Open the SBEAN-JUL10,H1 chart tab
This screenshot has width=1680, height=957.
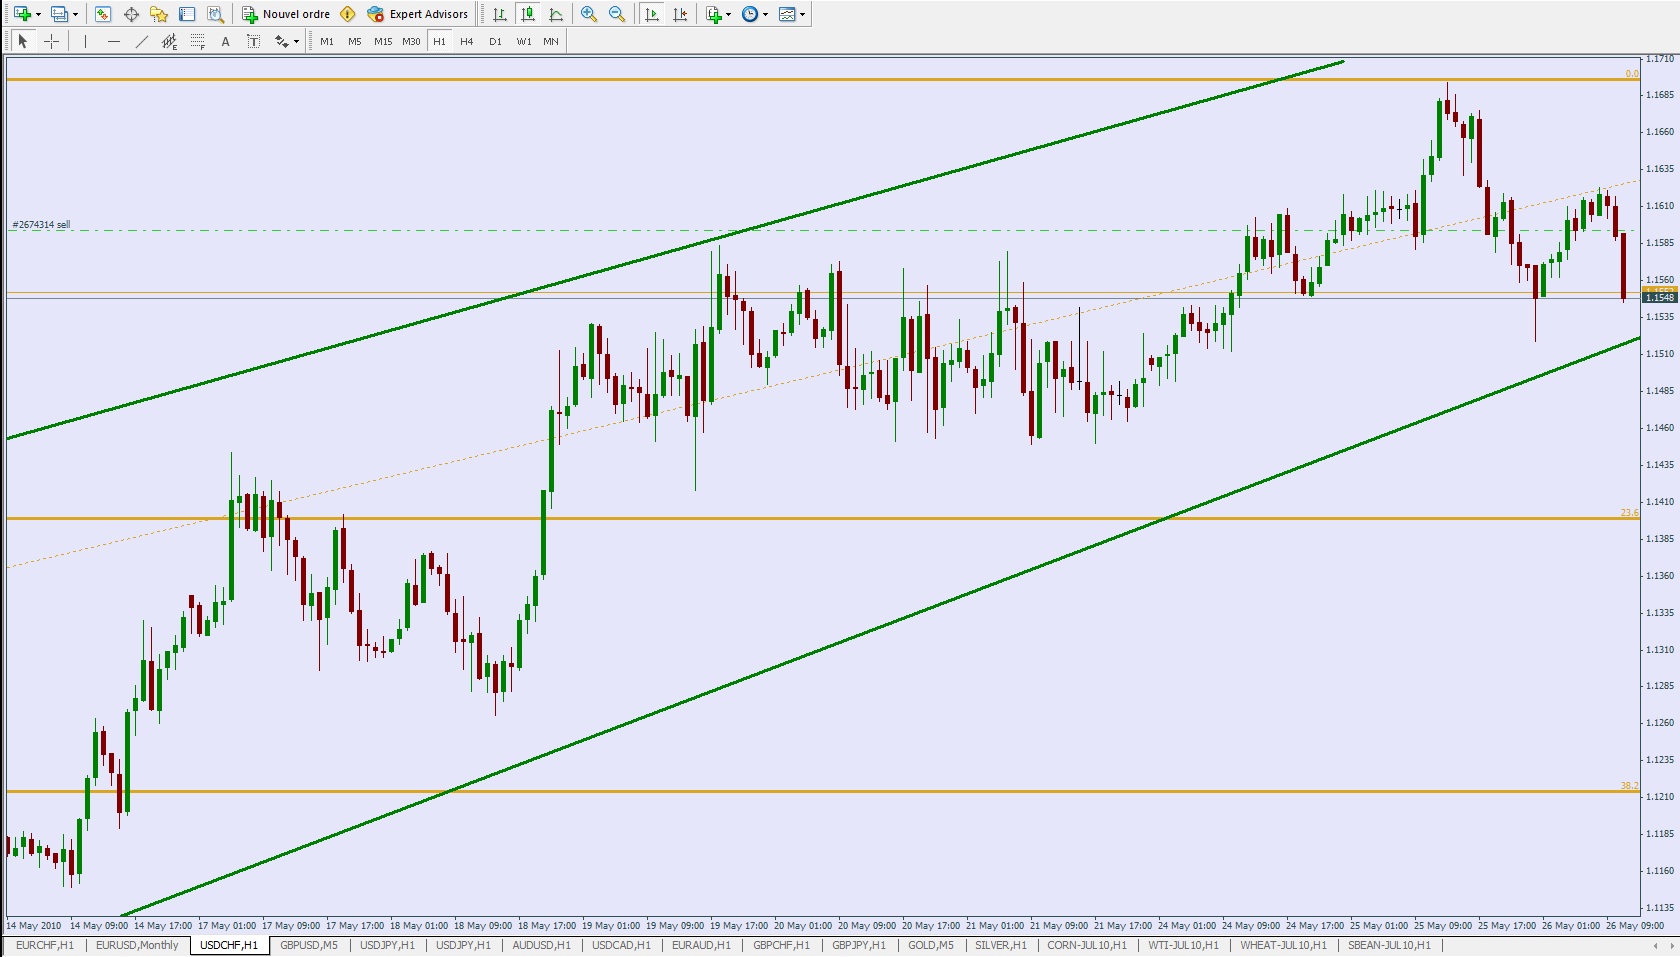point(1389,945)
